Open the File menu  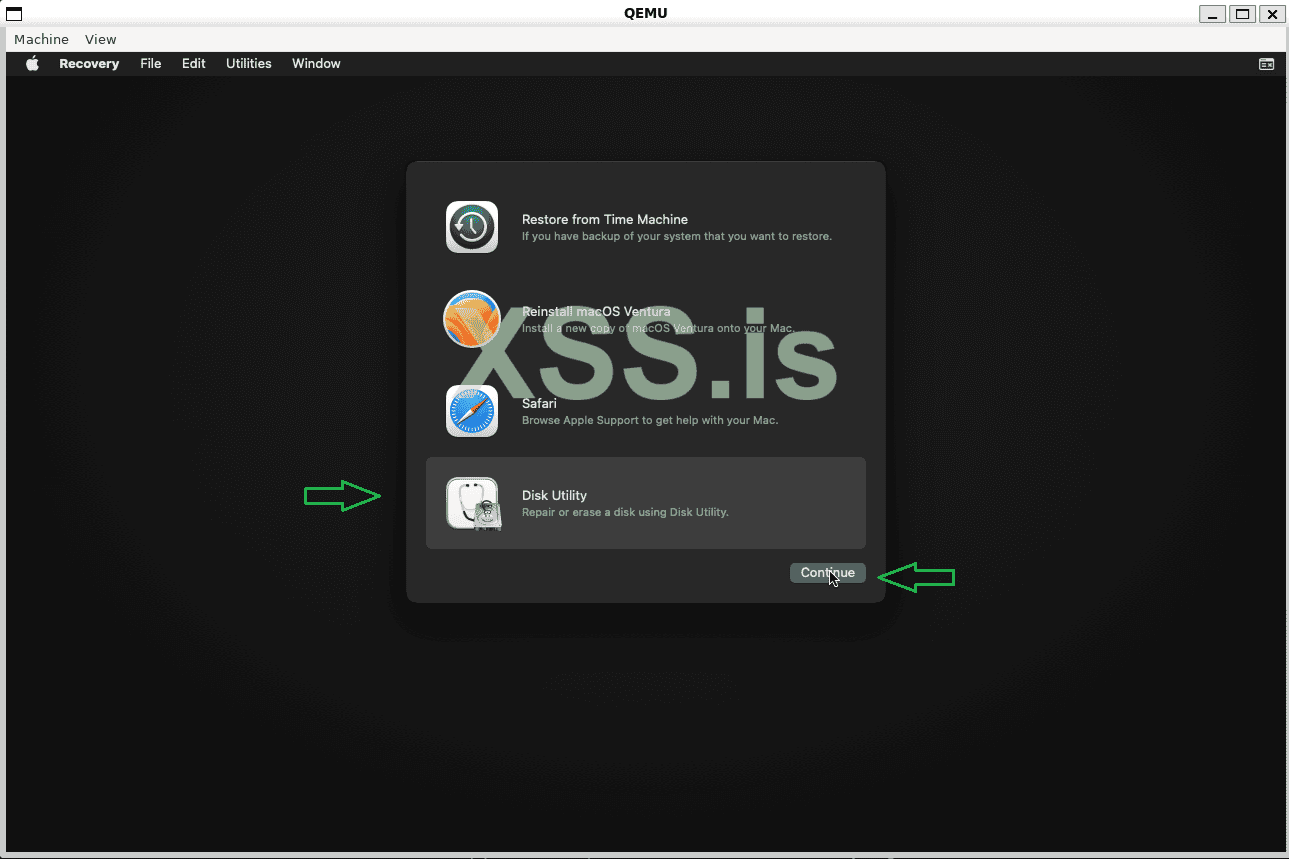click(151, 64)
